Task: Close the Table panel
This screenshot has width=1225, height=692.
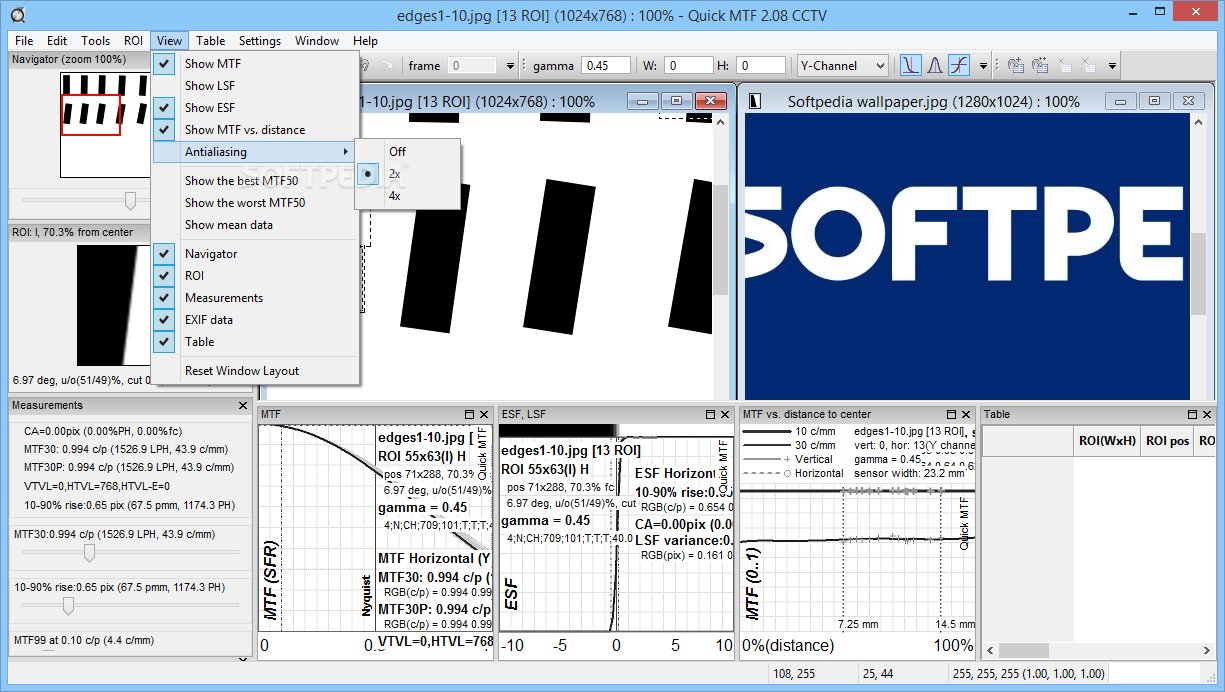Action: (1209, 414)
